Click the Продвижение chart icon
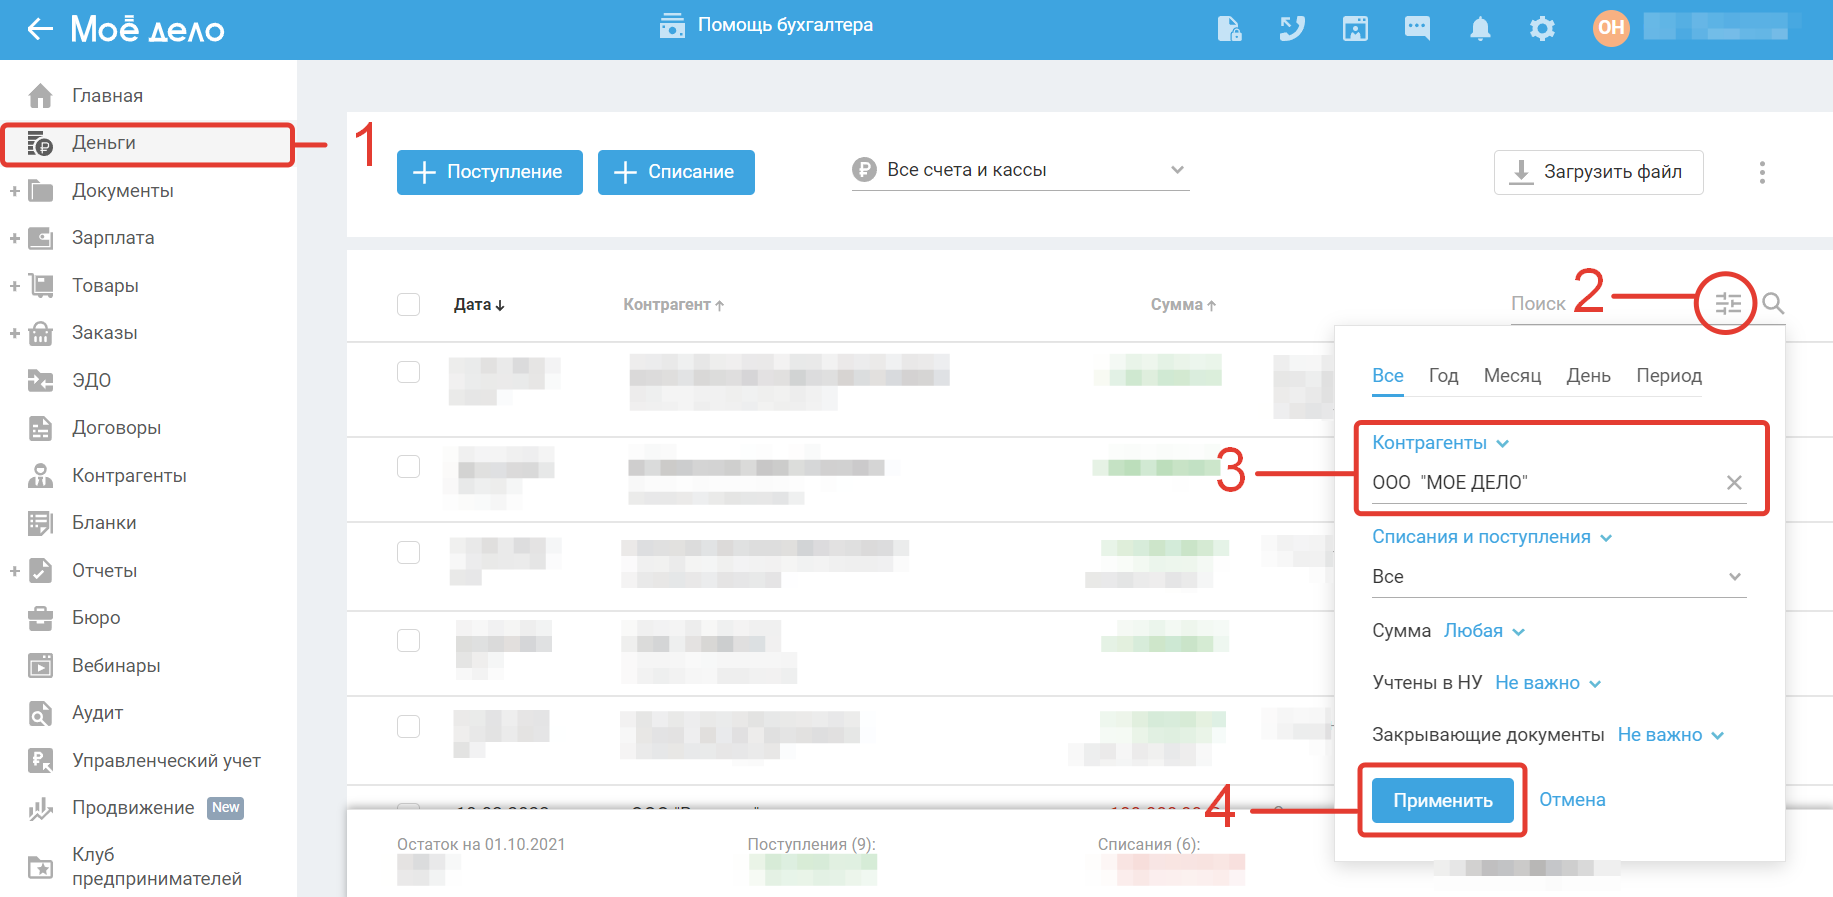 click(41, 808)
